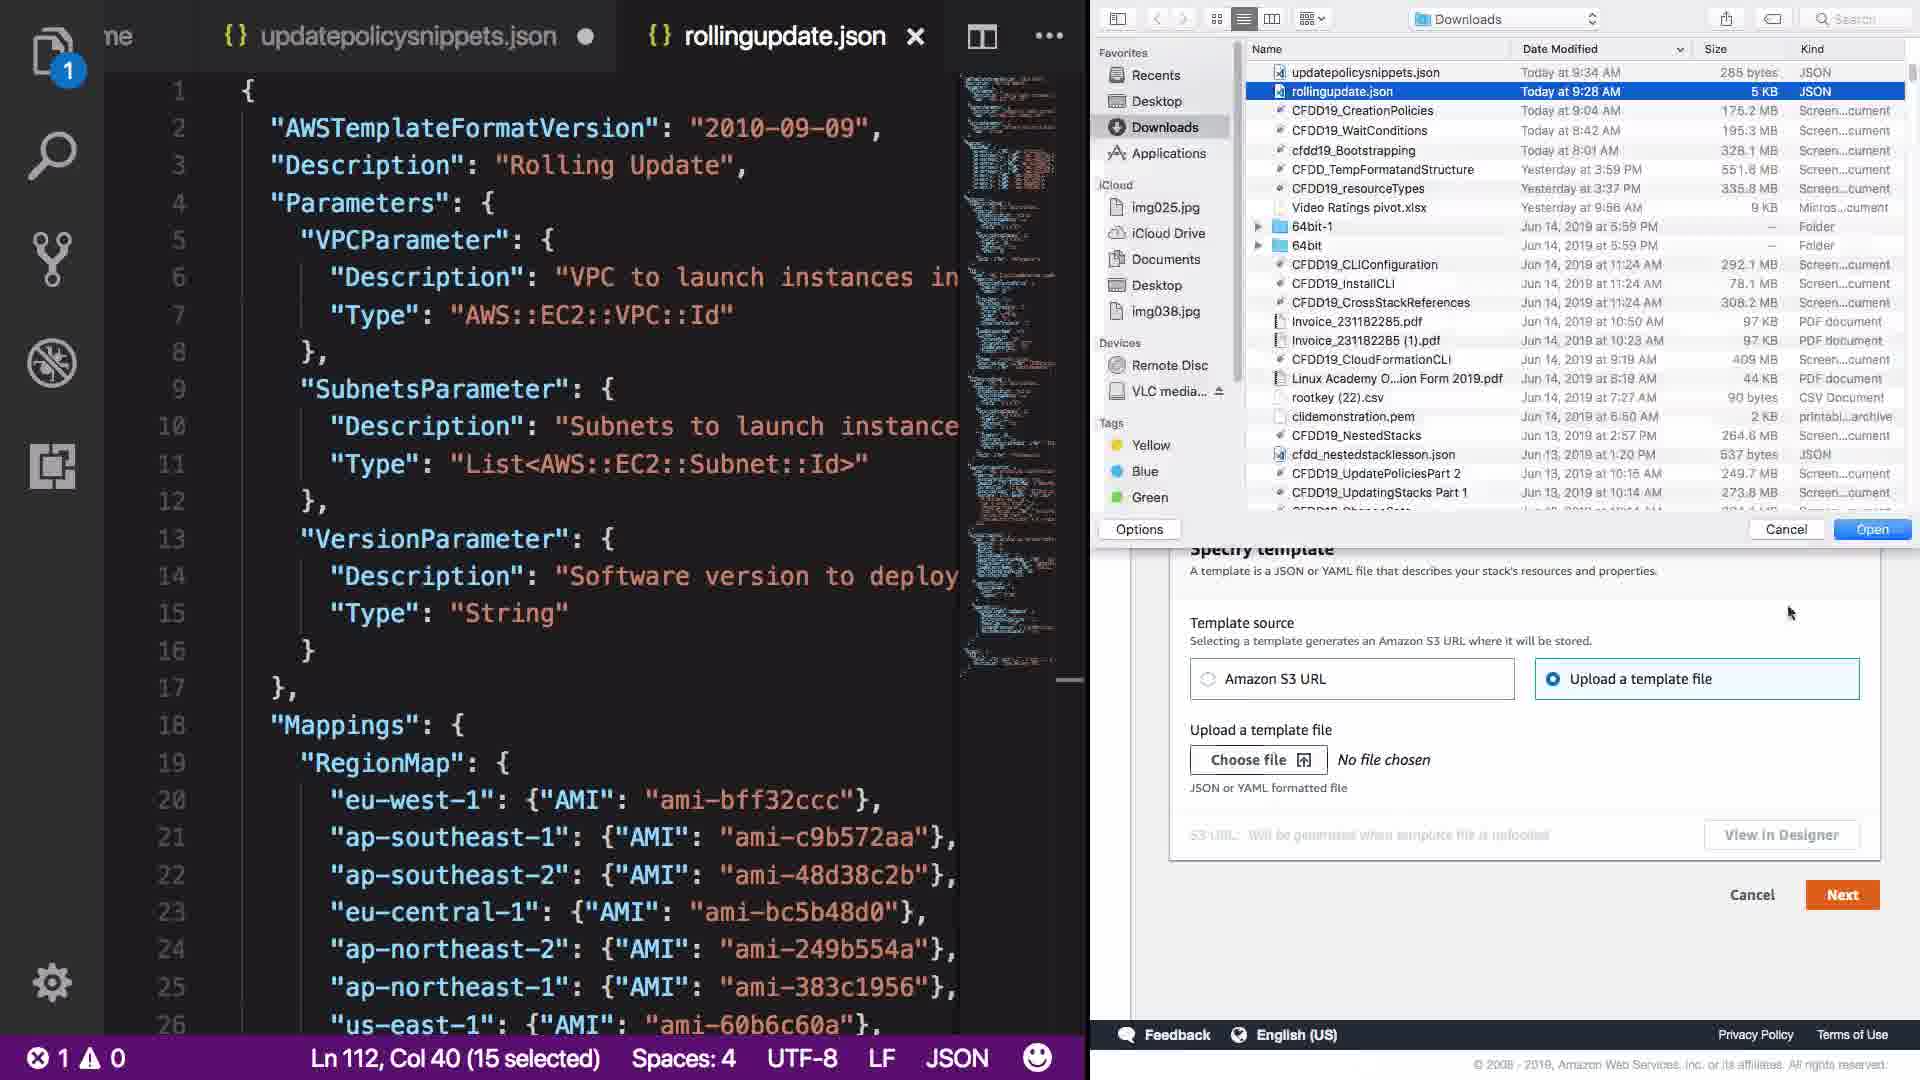1920x1080 pixels.
Task: Open the group-by arrange dropdown
Action: tap(1311, 19)
